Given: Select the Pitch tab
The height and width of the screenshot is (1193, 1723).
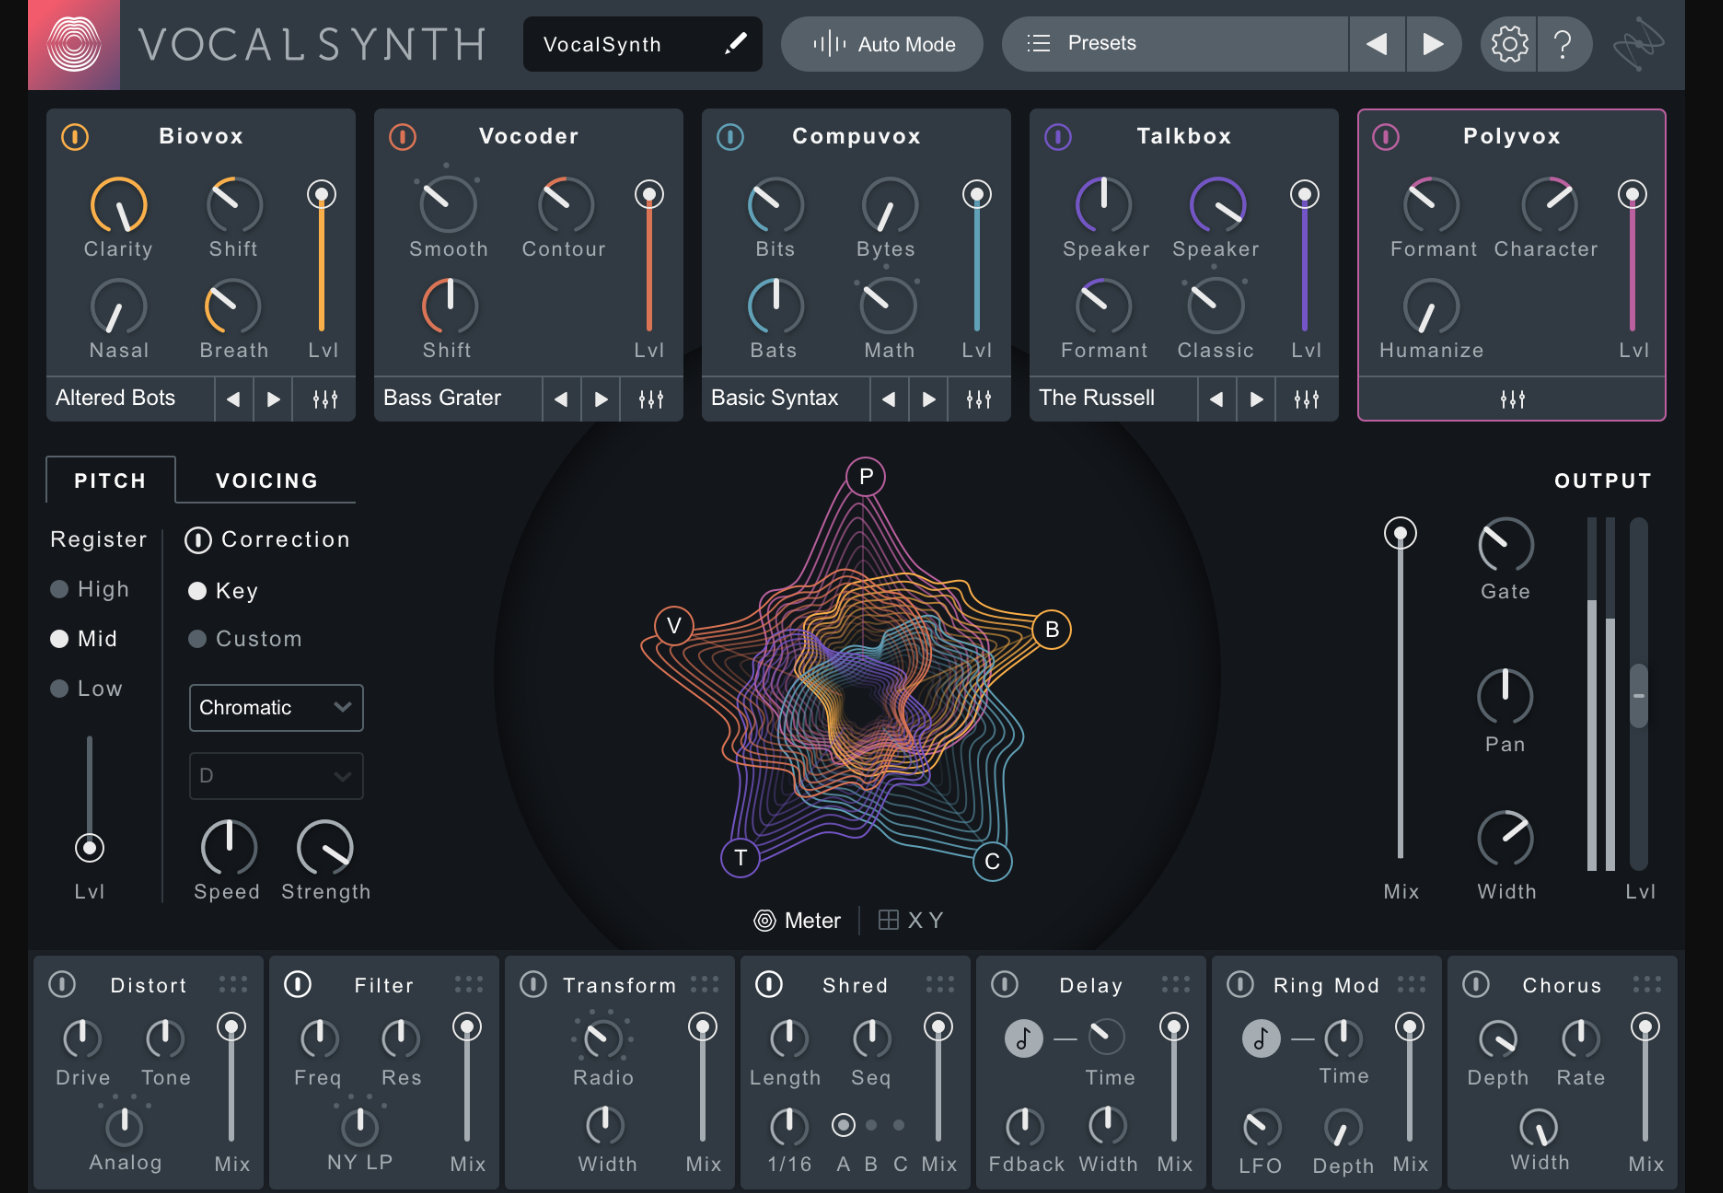Looking at the screenshot, I should [110, 481].
